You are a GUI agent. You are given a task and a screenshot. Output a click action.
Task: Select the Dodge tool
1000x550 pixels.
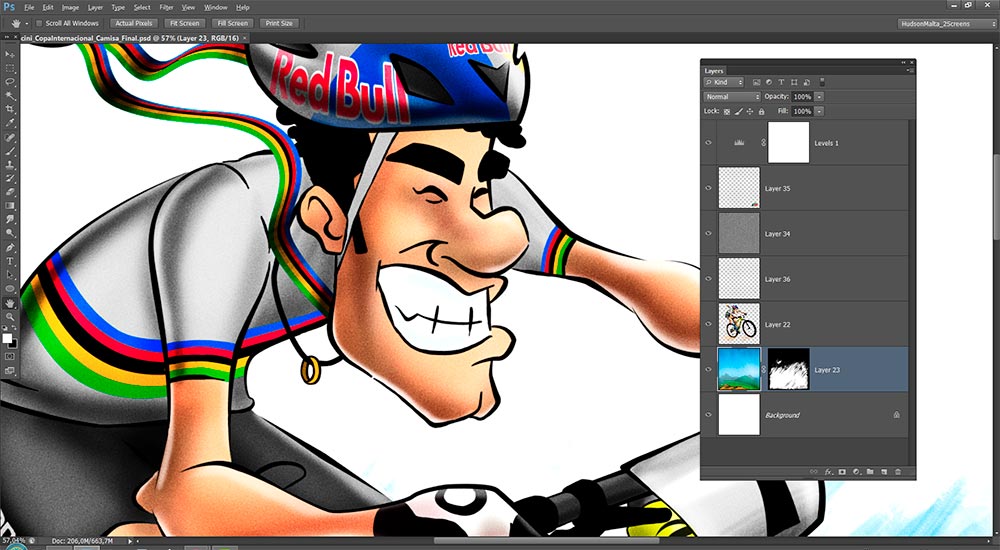point(10,233)
